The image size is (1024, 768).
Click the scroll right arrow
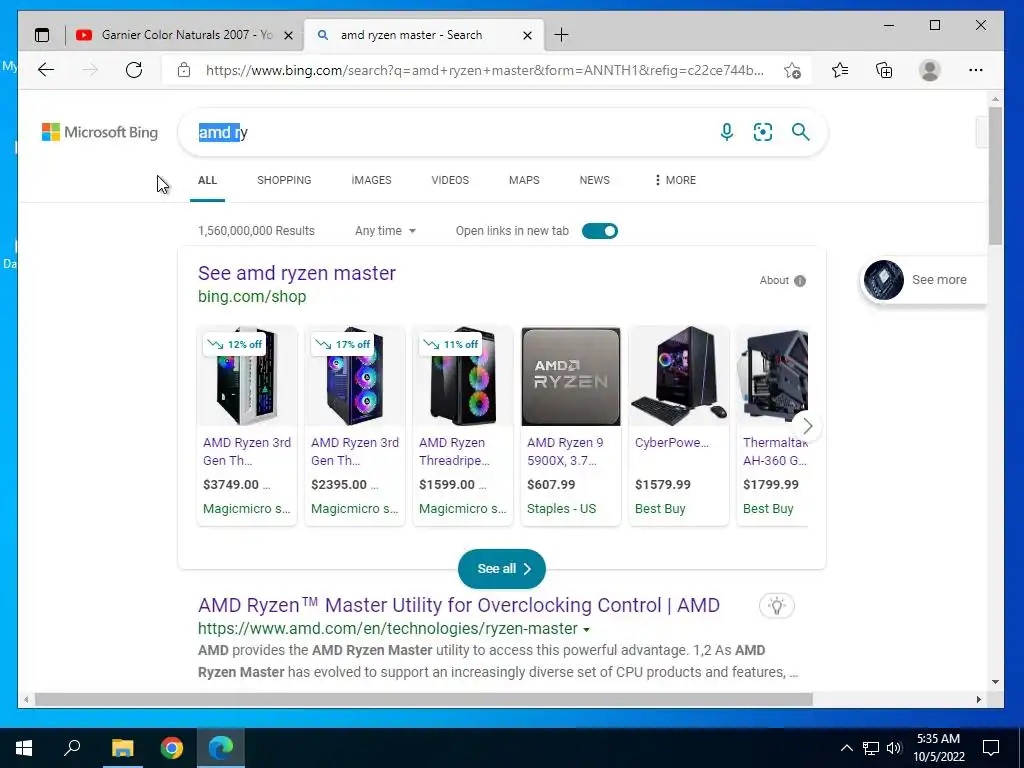point(978,699)
